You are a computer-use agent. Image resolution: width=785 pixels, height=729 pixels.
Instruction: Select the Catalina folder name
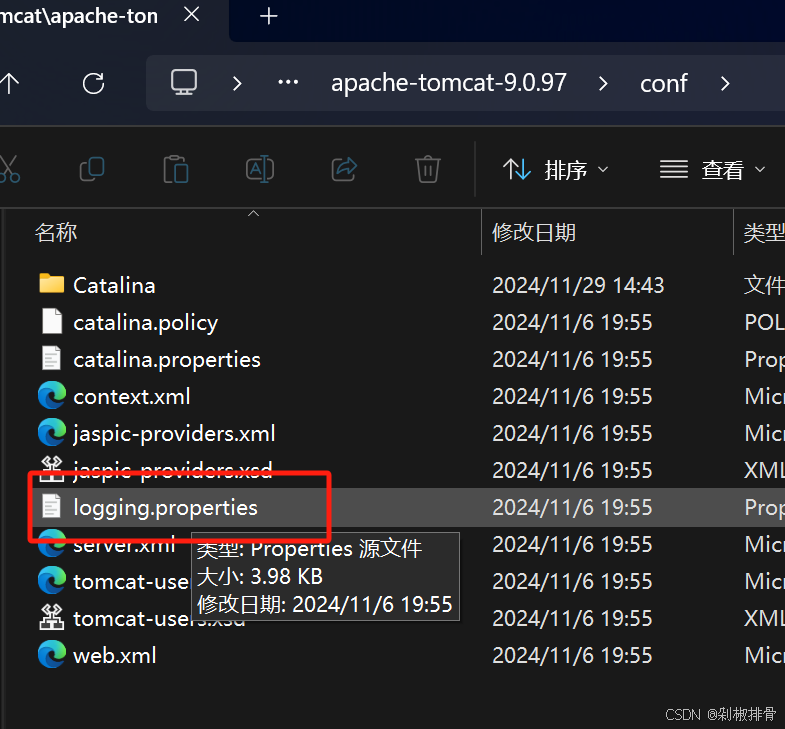coord(114,285)
